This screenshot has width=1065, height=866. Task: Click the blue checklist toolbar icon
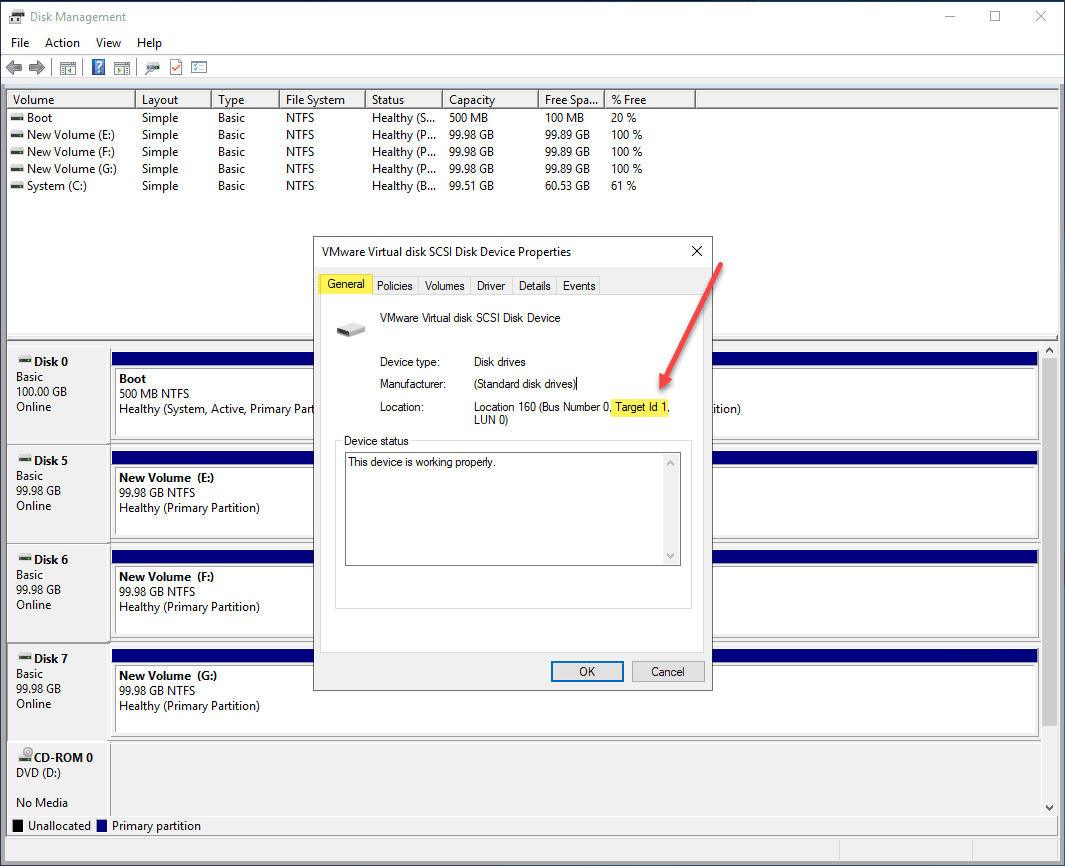[198, 67]
